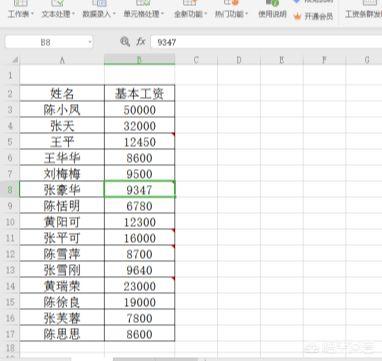This screenshot has width=382, height=361.
Task: Select the cell with value 16000
Action: [x=140, y=237]
